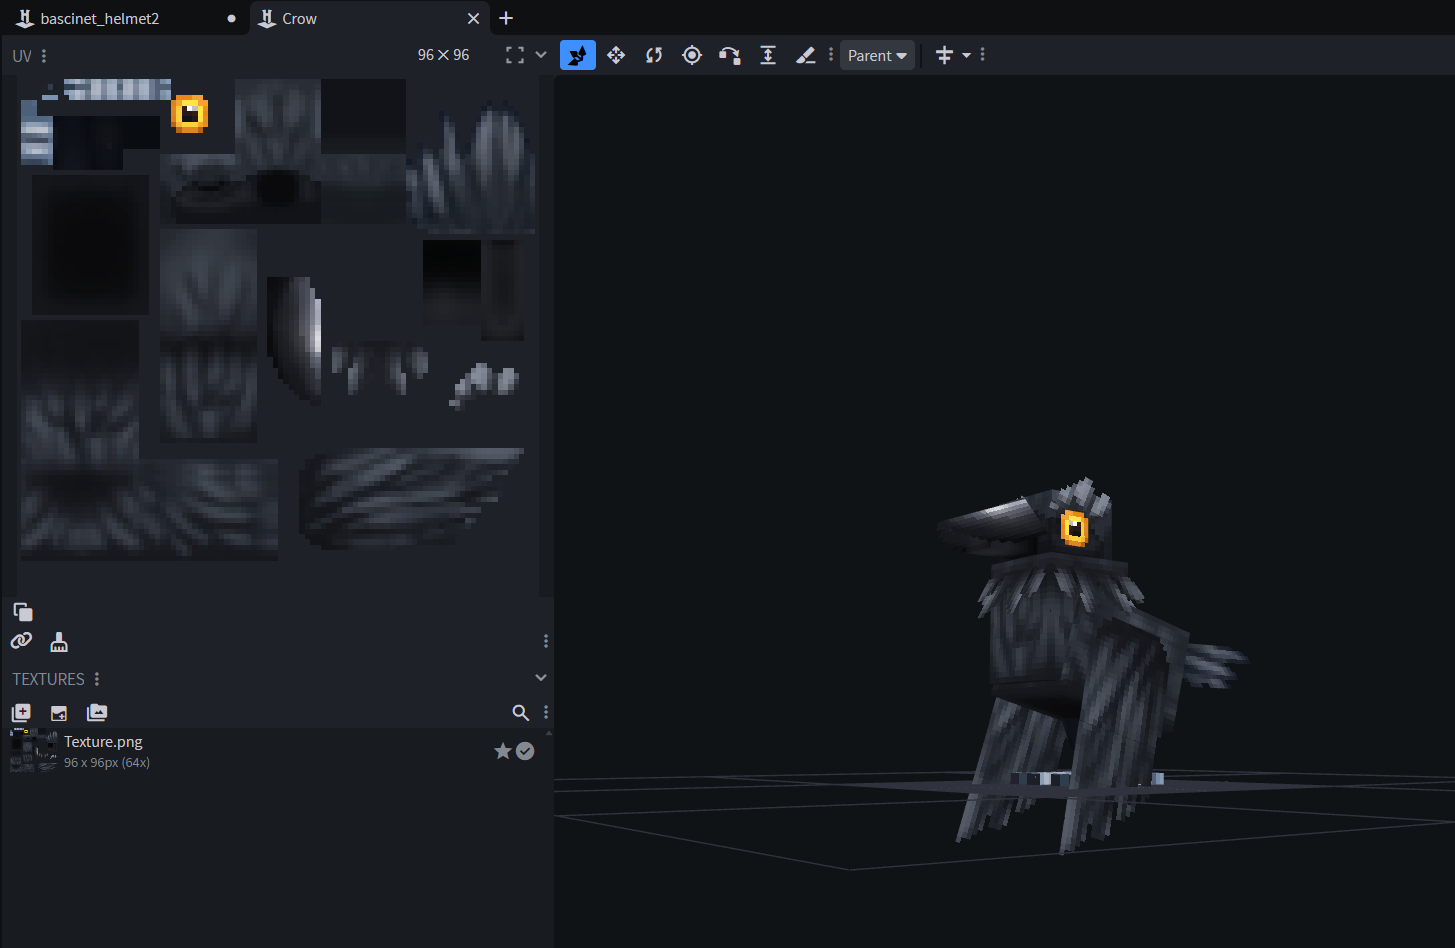Select the Resize tool with four arrows
This screenshot has height=948, width=1455.
point(616,55)
